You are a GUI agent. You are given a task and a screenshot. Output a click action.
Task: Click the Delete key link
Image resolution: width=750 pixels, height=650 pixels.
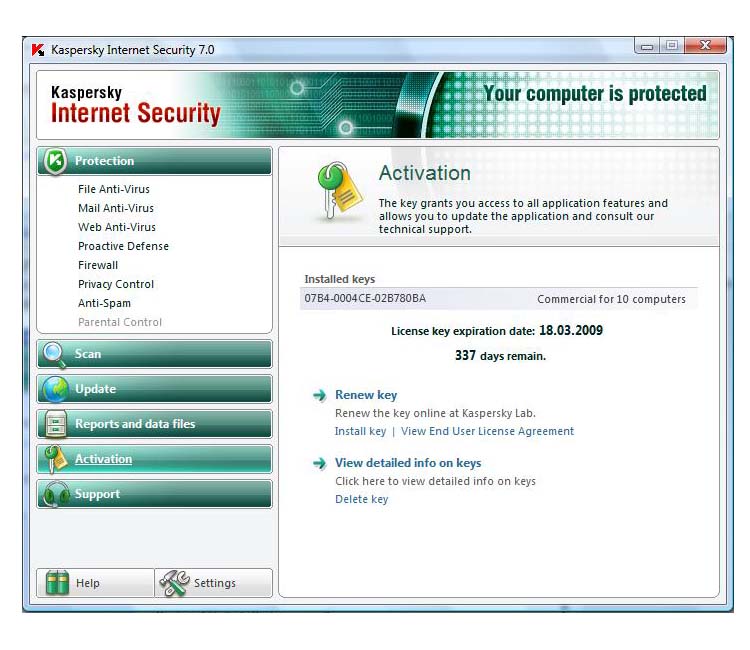362,499
